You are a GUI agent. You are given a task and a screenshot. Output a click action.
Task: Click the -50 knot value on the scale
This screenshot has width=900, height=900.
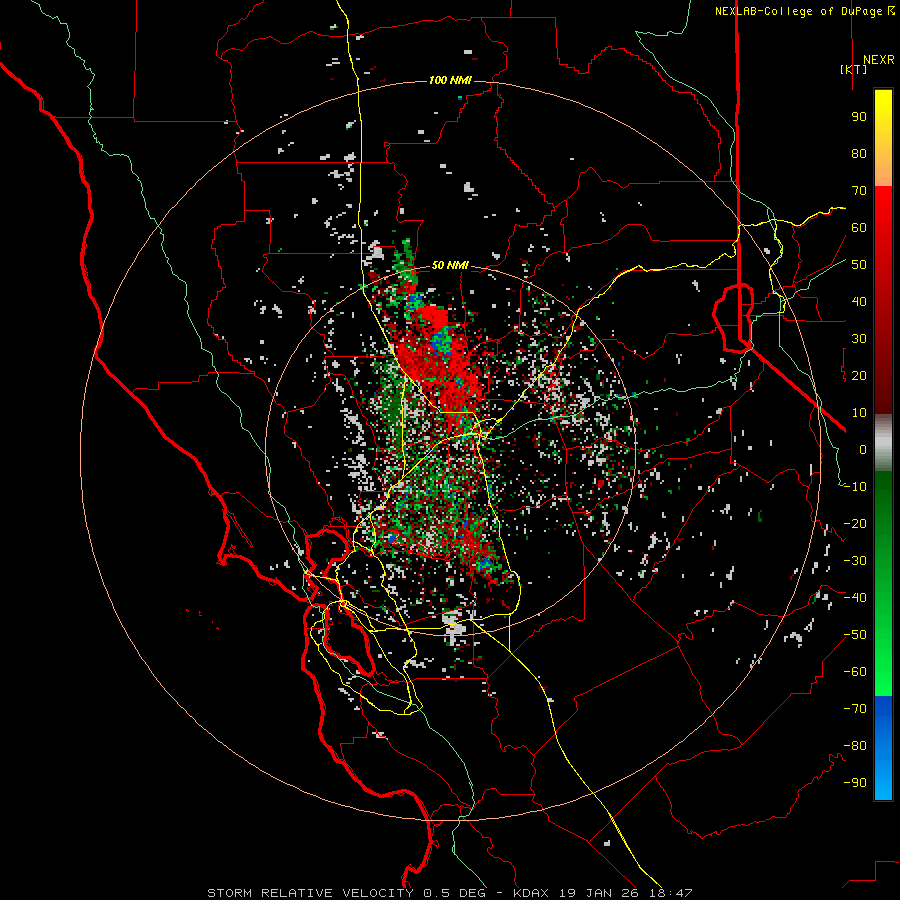(855, 634)
